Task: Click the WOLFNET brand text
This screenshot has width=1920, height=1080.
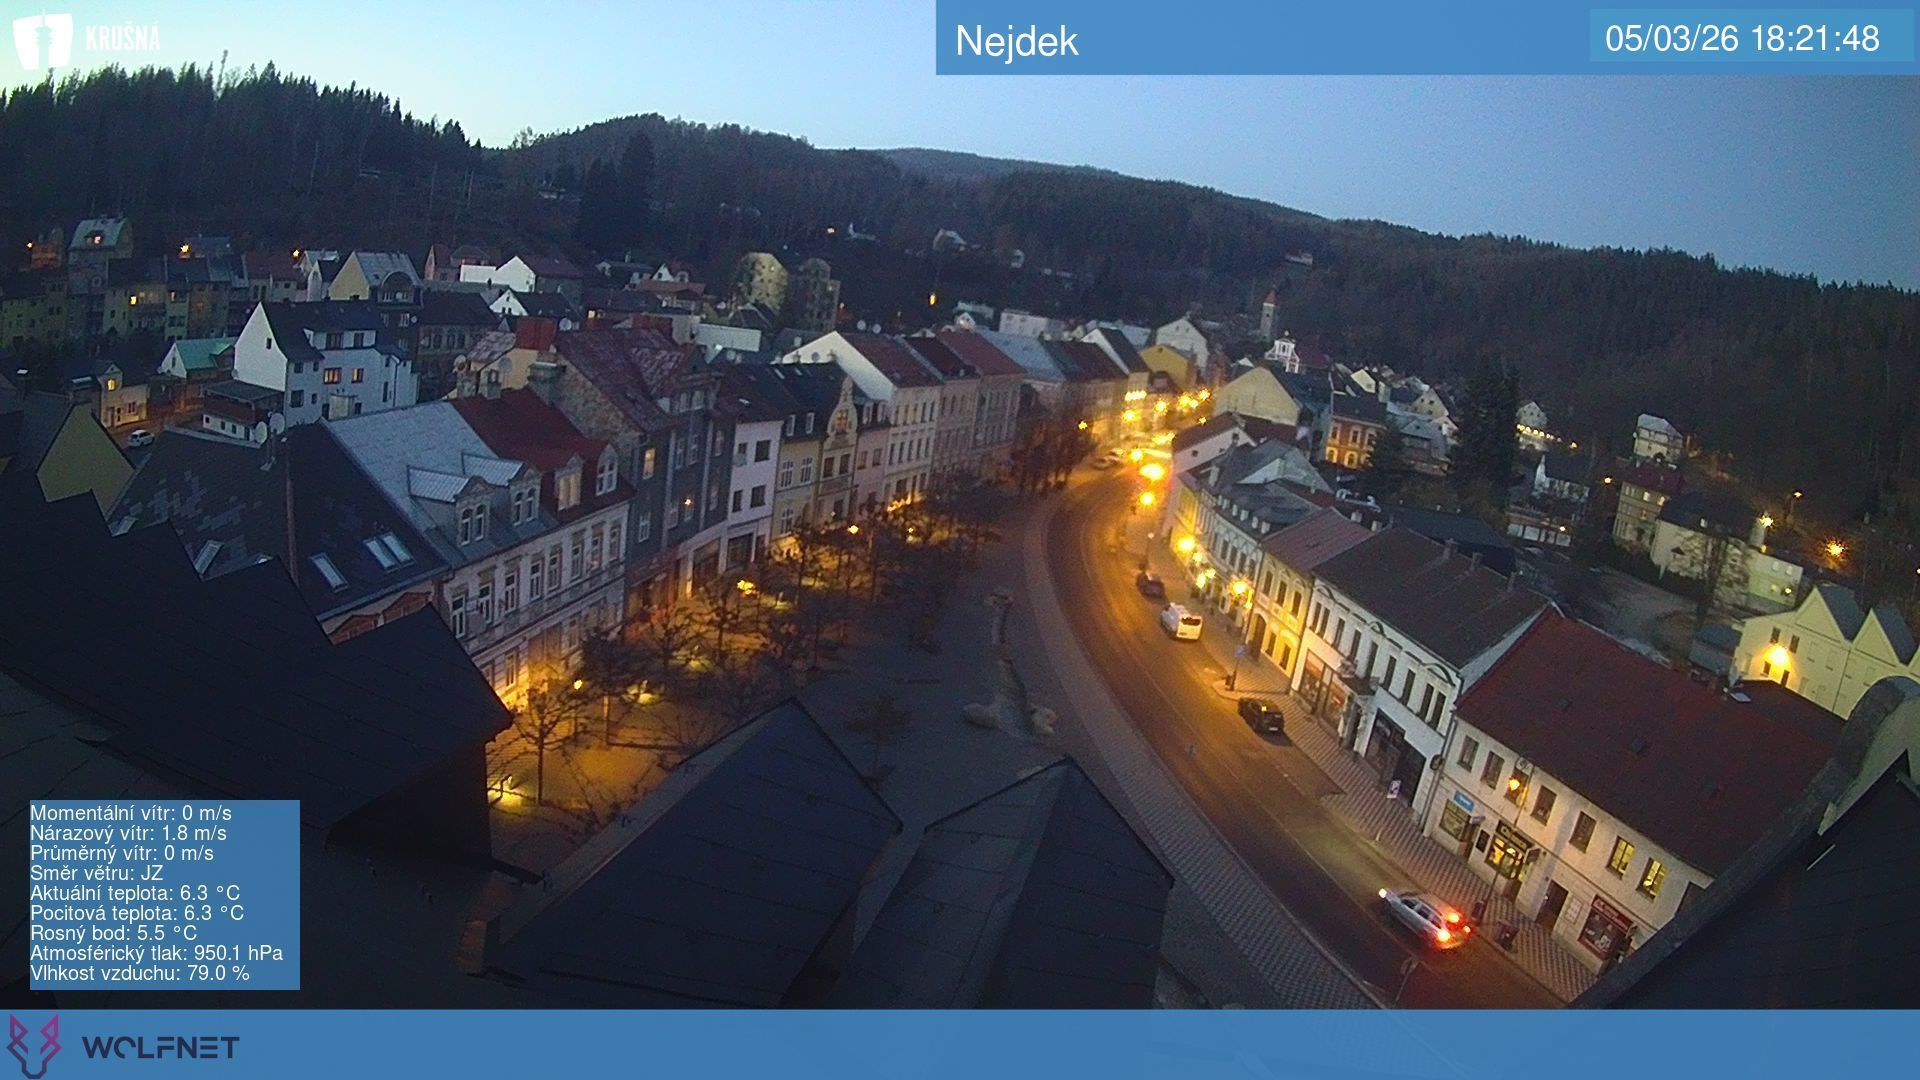Action: click(x=160, y=1047)
